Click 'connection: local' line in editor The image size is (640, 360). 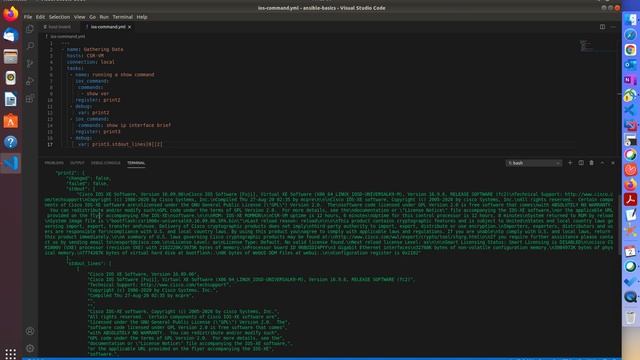91,62
